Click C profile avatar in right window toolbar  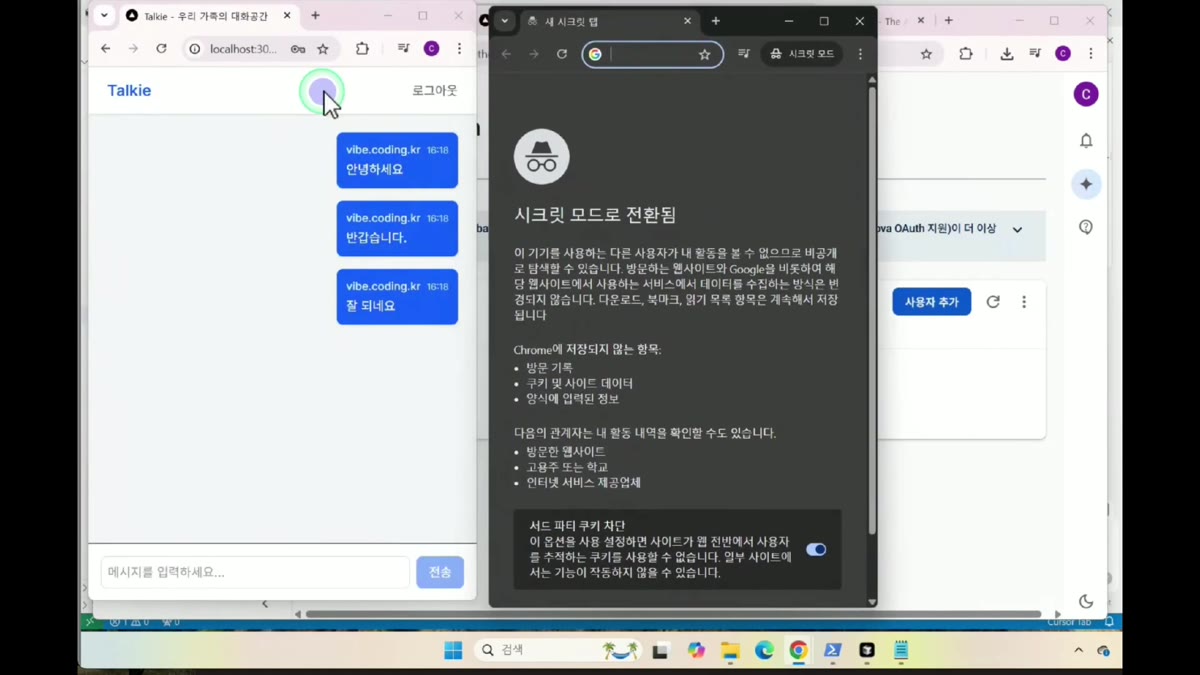tap(1063, 54)
